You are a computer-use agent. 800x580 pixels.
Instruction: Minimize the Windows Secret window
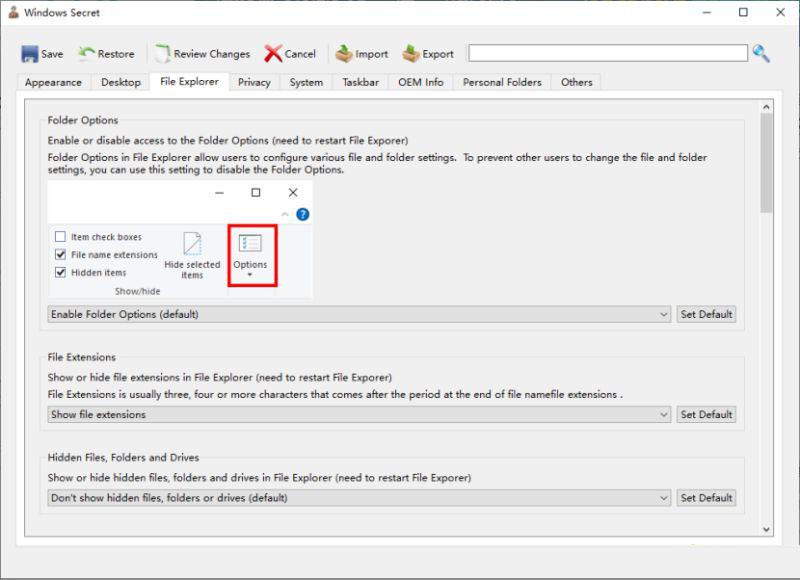pyautogui.click(x=707, y=12)
